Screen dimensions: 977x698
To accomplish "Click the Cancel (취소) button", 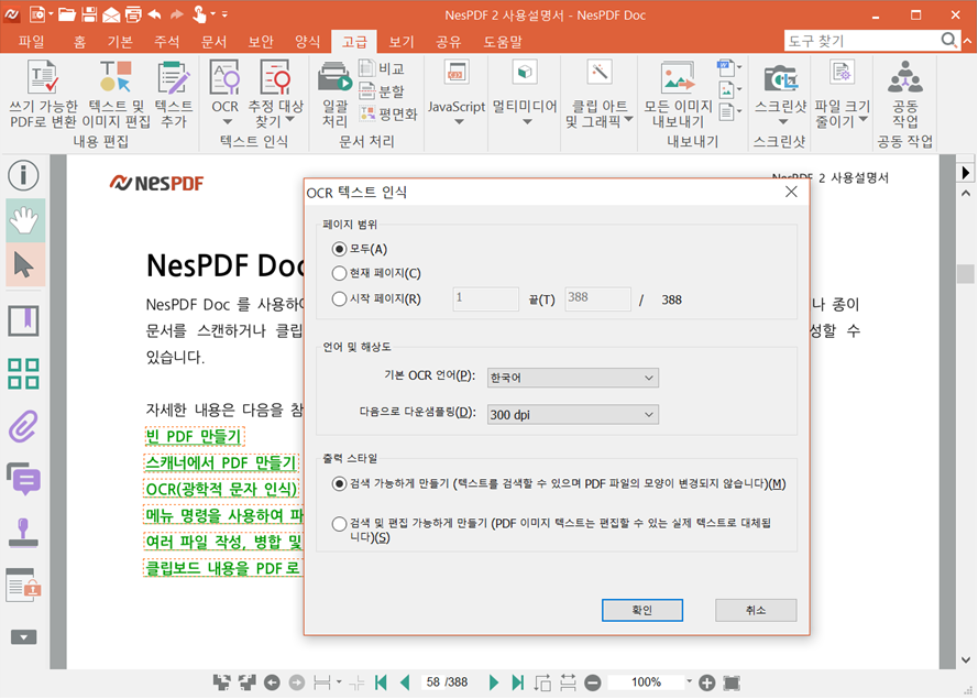I will tap(756, 610).
